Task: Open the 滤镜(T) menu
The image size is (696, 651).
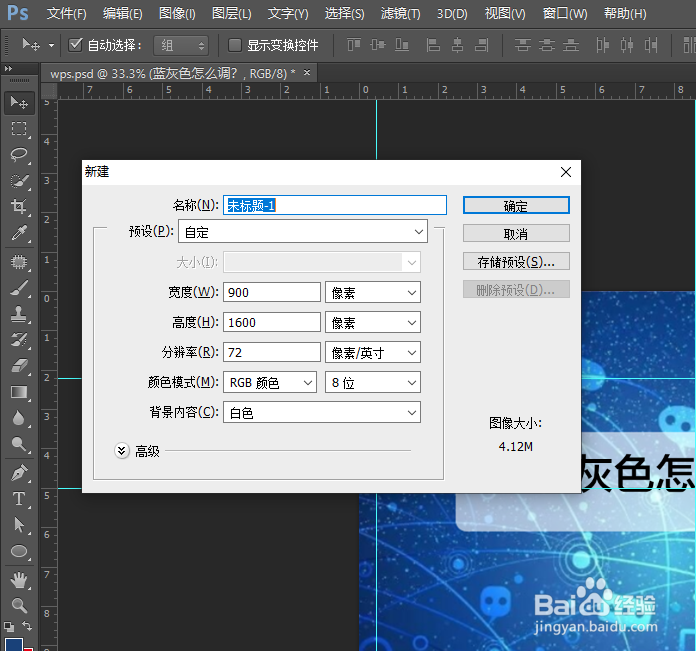Action: pos(400,14)
